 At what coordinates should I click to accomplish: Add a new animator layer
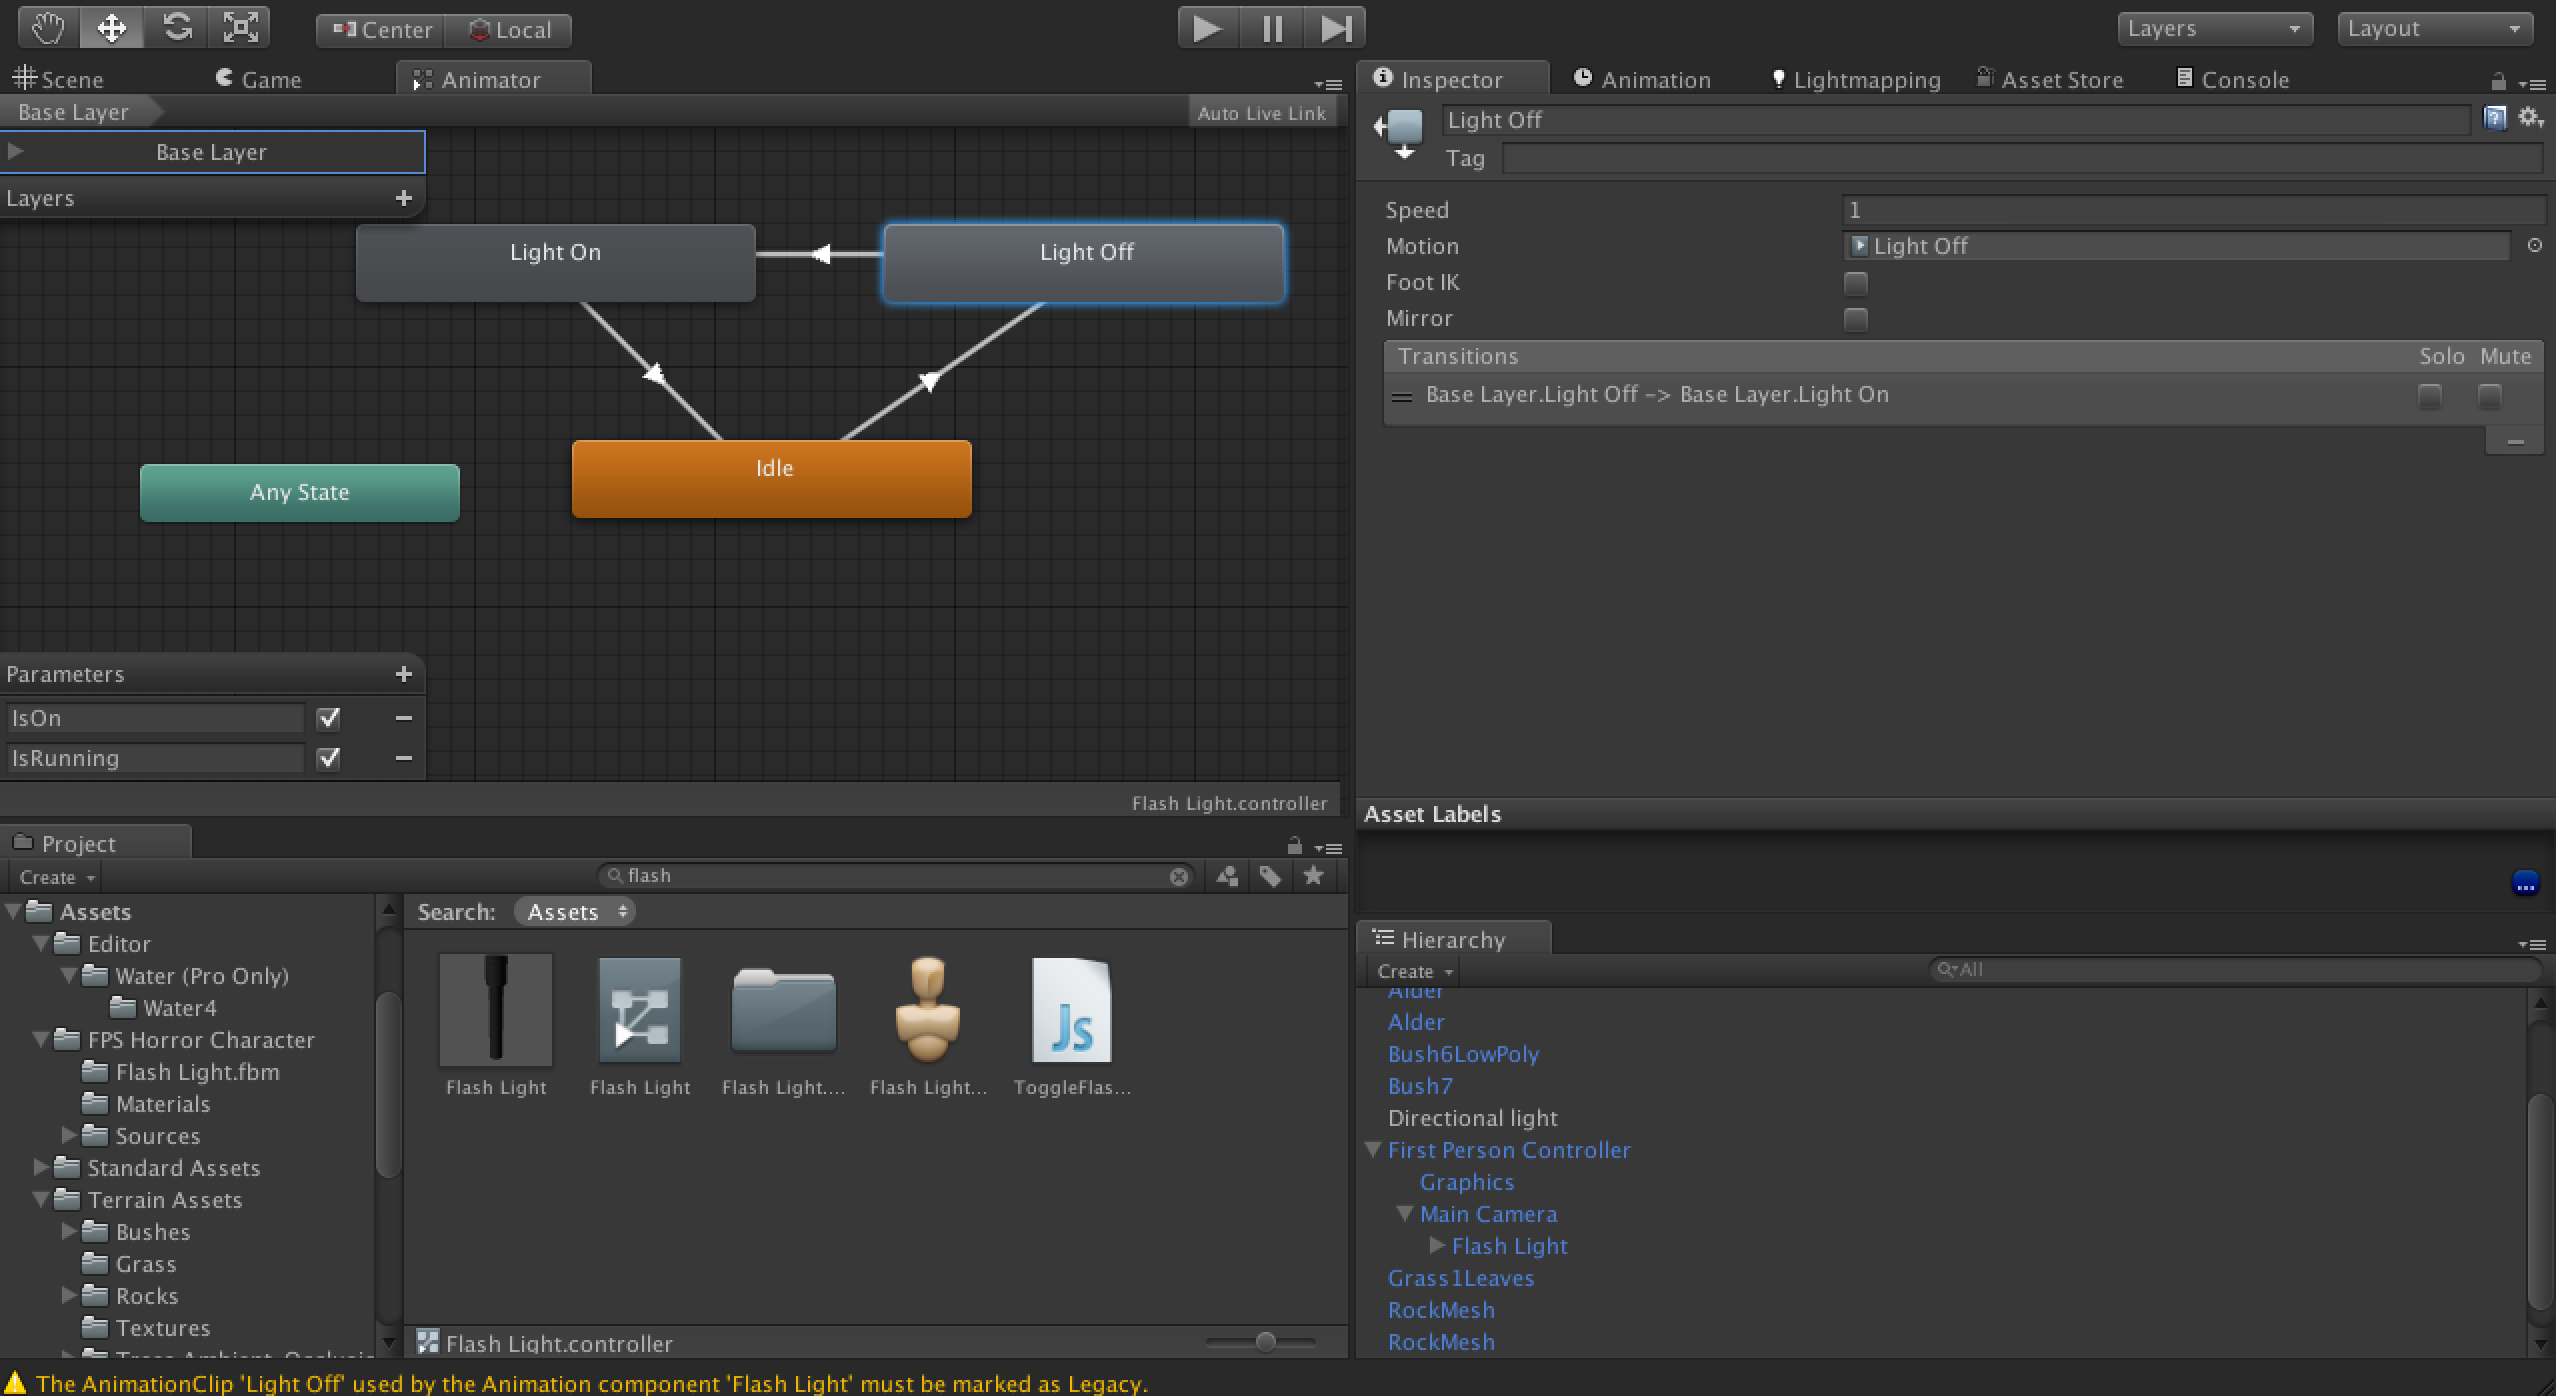coord(404,198)
